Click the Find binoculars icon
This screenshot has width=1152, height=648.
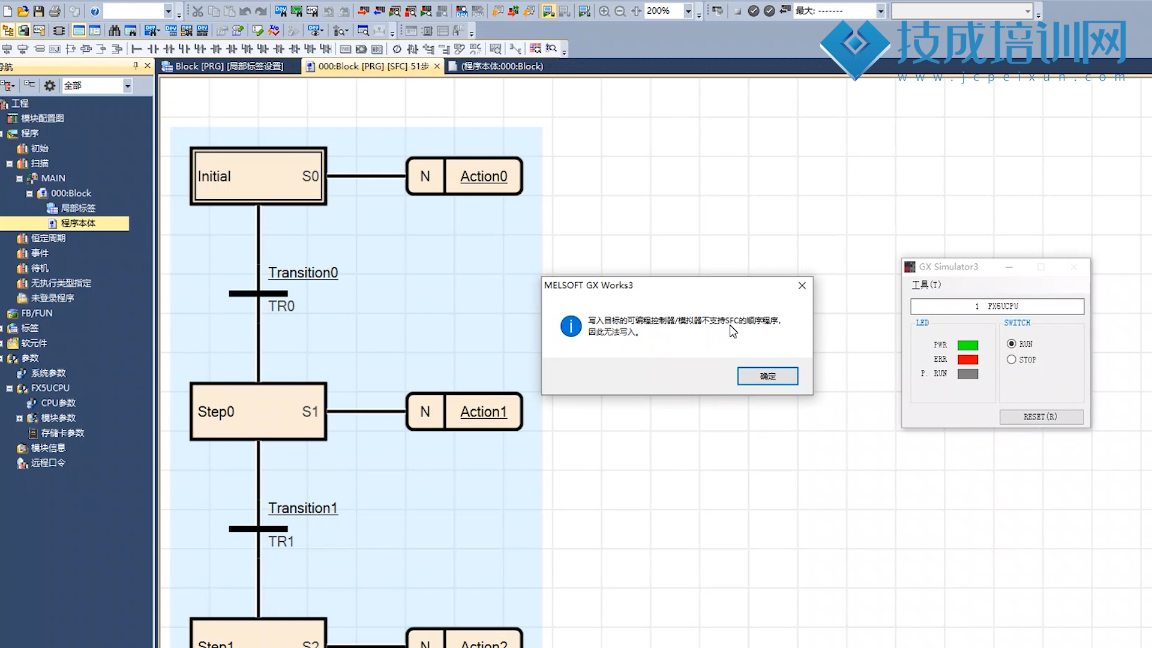[114, 30]
